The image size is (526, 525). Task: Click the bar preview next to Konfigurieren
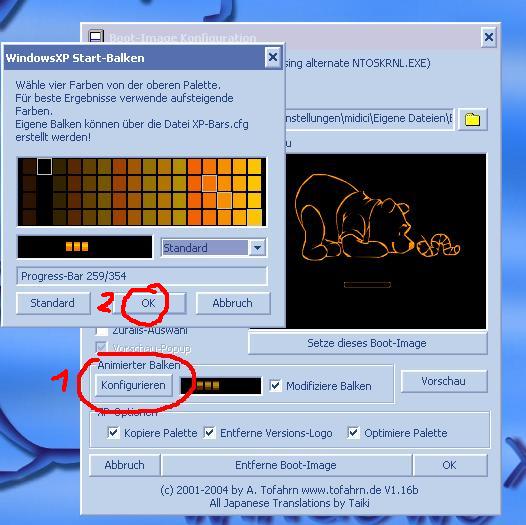[221, 385]
